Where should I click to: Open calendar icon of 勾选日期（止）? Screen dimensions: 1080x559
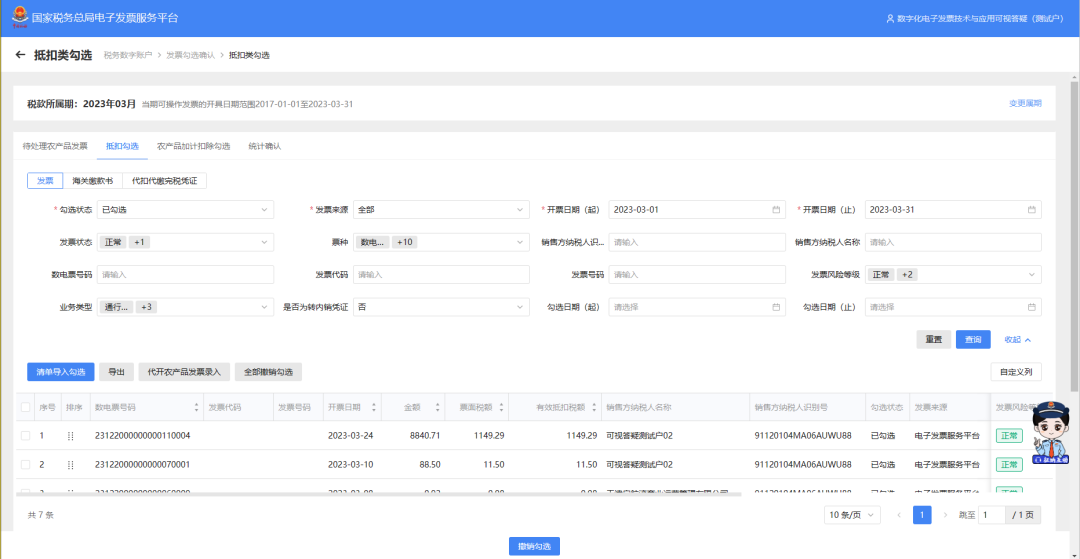(x=1032, y=307)
